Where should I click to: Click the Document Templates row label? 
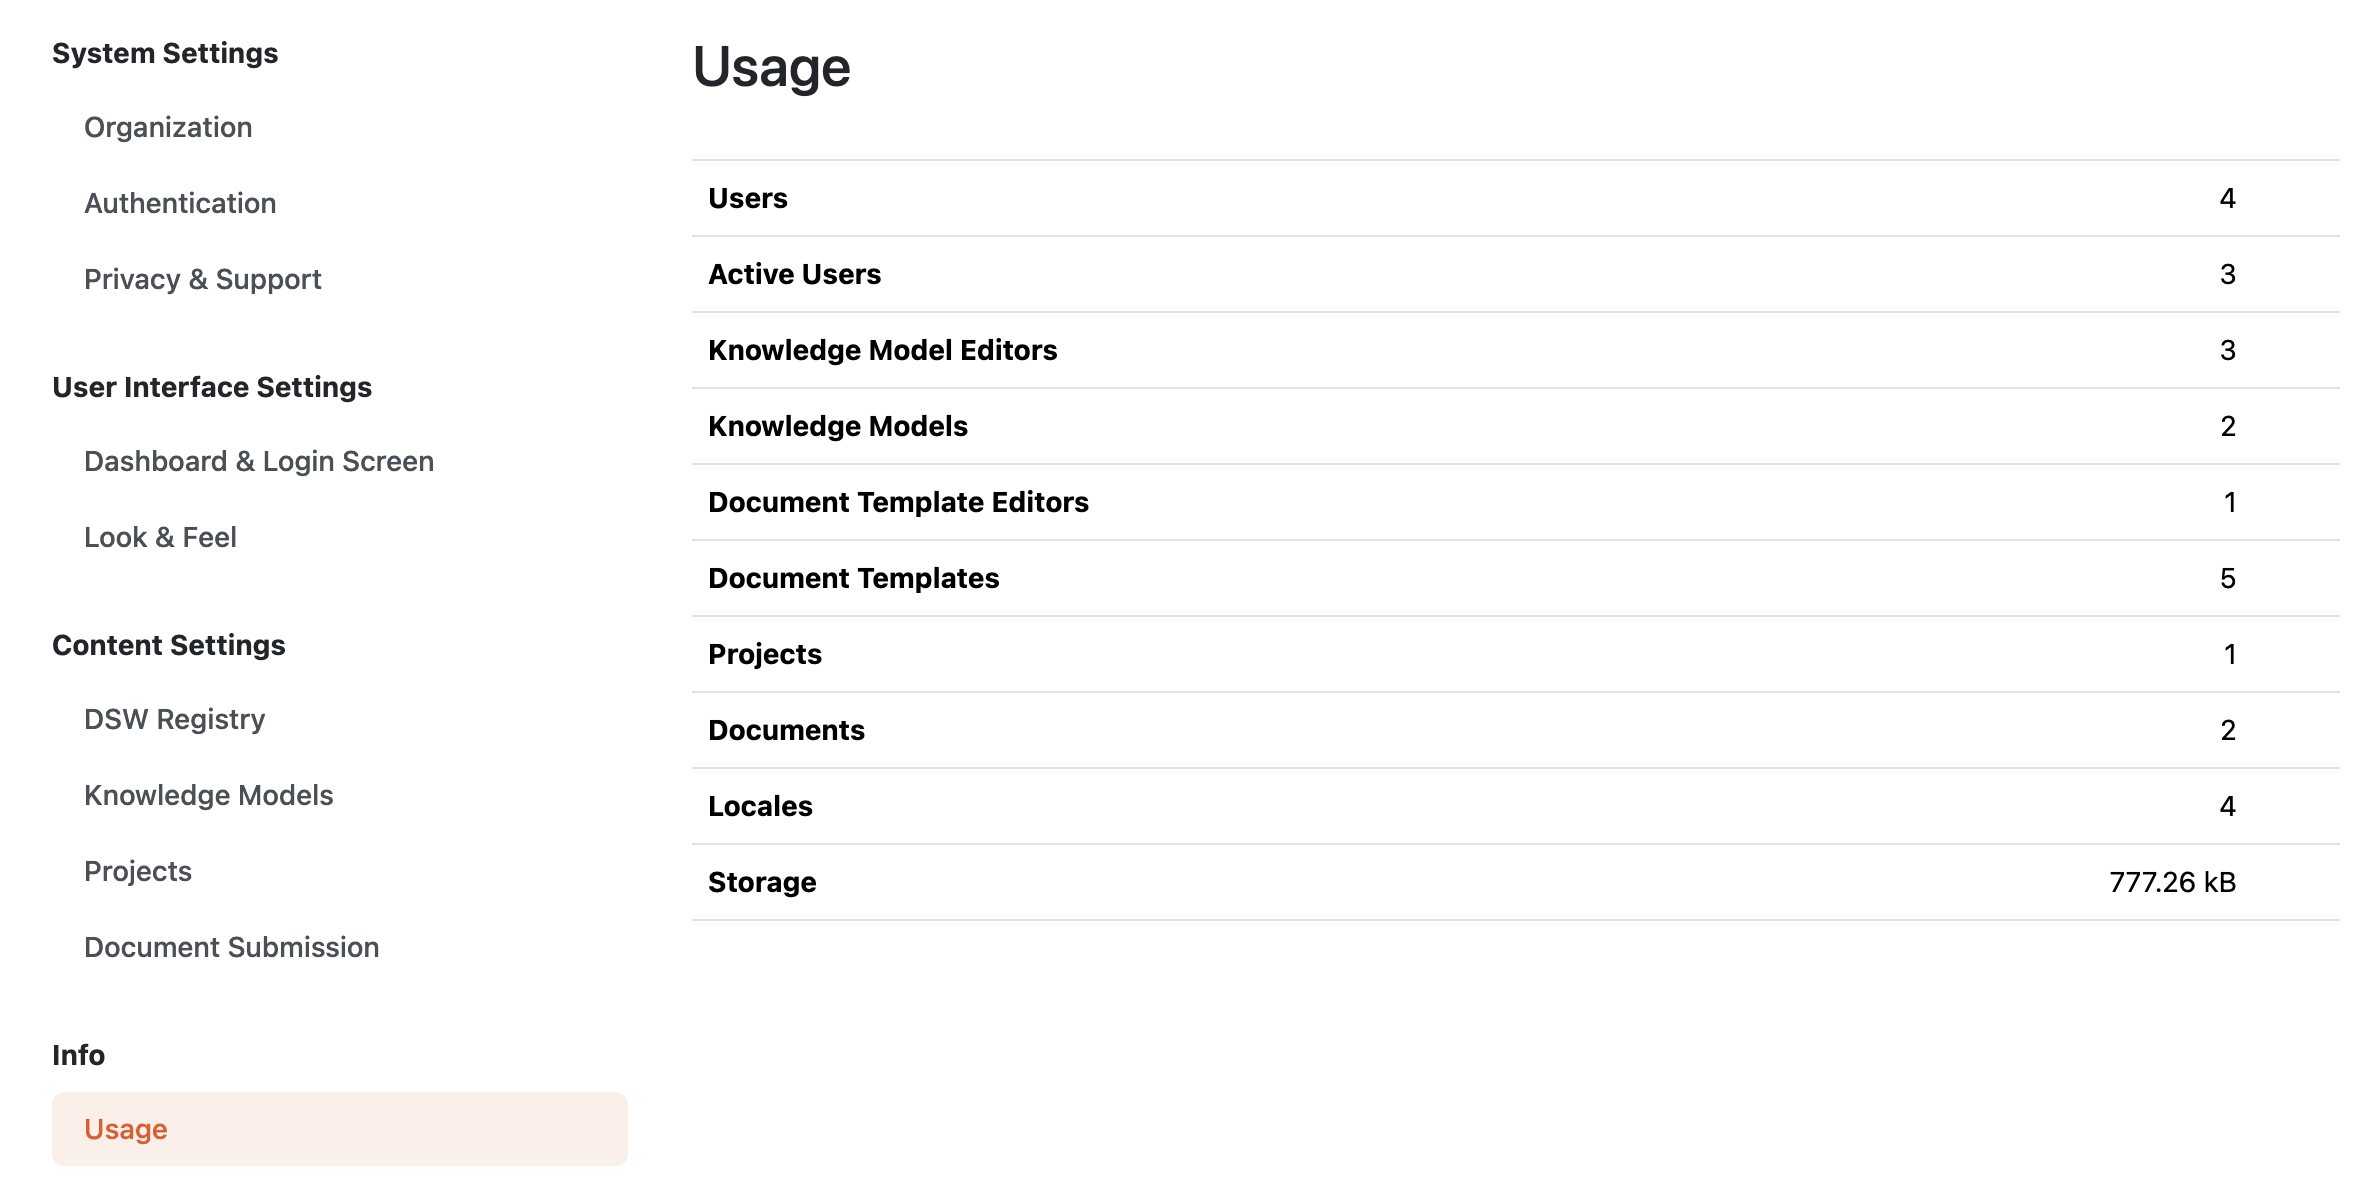pos(854,578)
